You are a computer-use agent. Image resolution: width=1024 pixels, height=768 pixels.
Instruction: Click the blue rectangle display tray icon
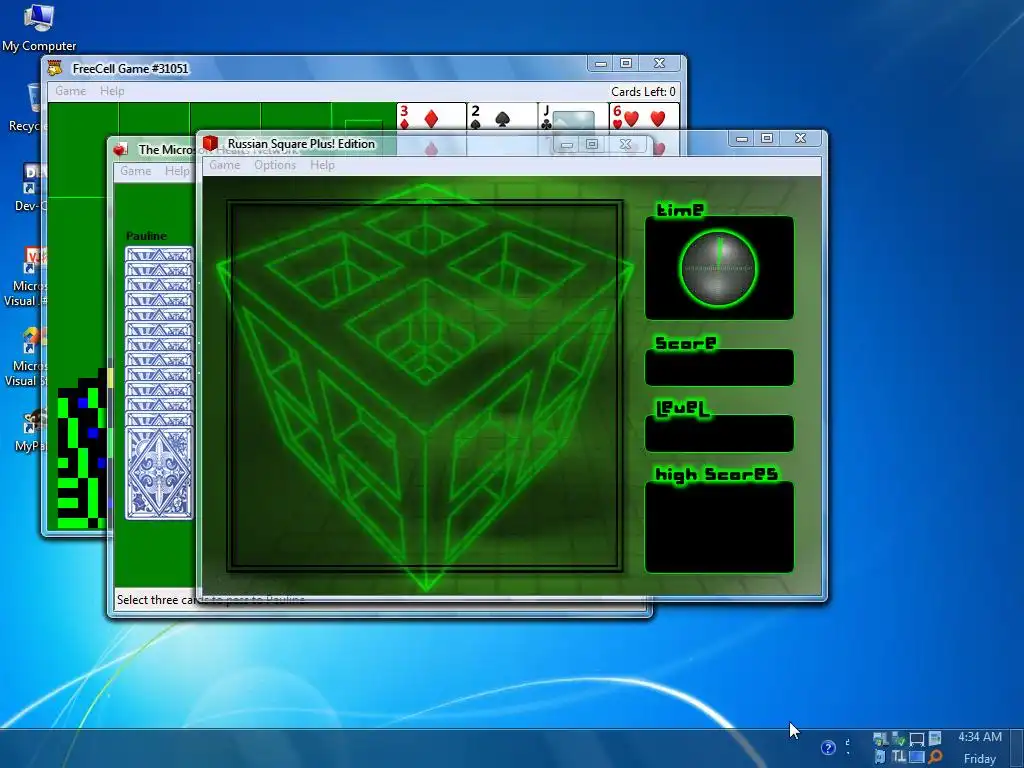917,757
